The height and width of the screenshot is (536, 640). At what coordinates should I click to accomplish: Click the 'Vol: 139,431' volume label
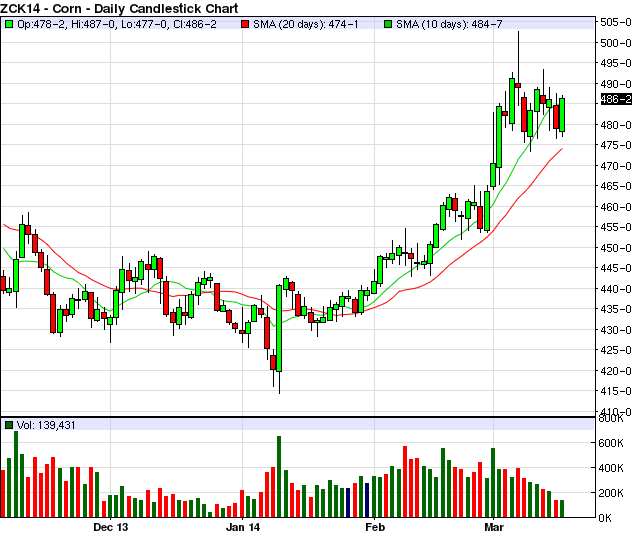(x=46, y=425)
